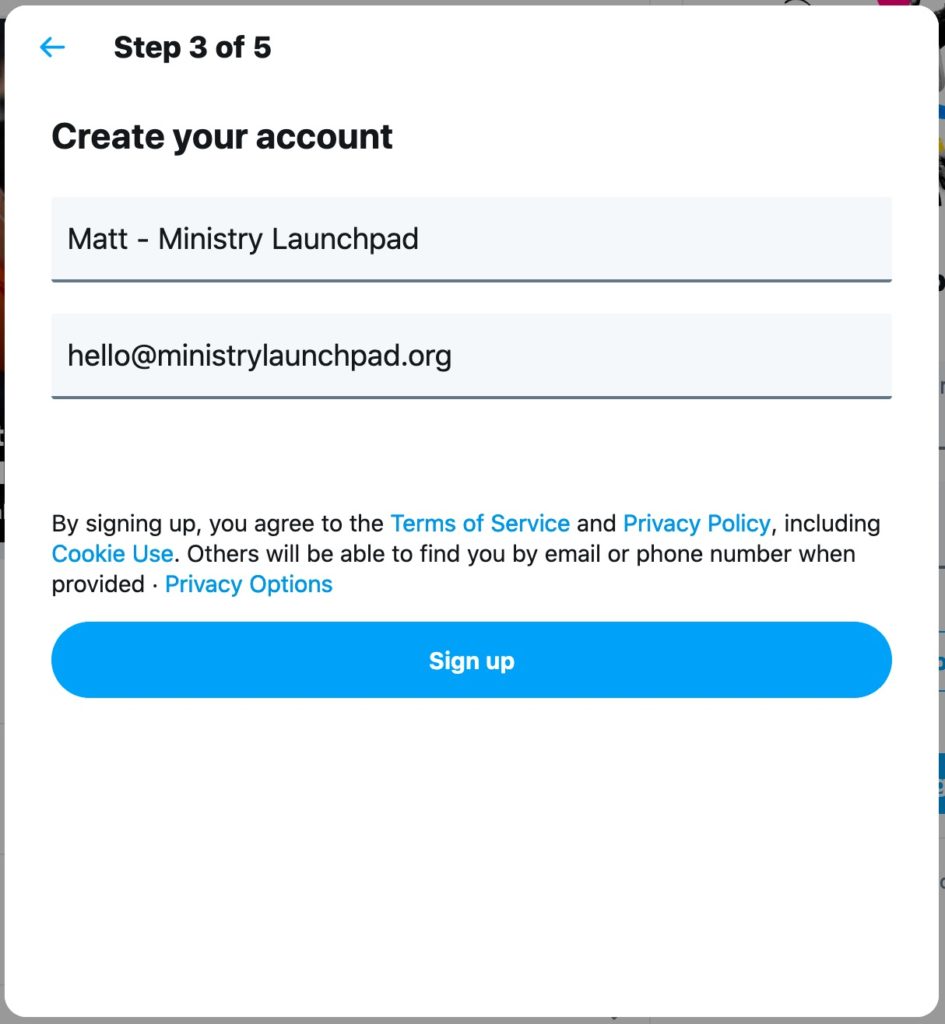The image size is (945, 1024).
Task: Follow the Cookie Use link
Action: coord(112,554)
